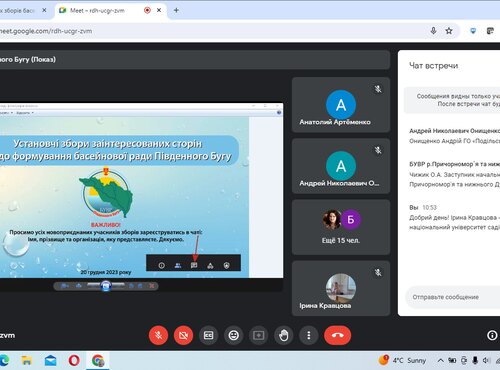The height and width of the screenshot is (370, 500).
Task: Toggle closed captions button
Action: tap(209, 335)
